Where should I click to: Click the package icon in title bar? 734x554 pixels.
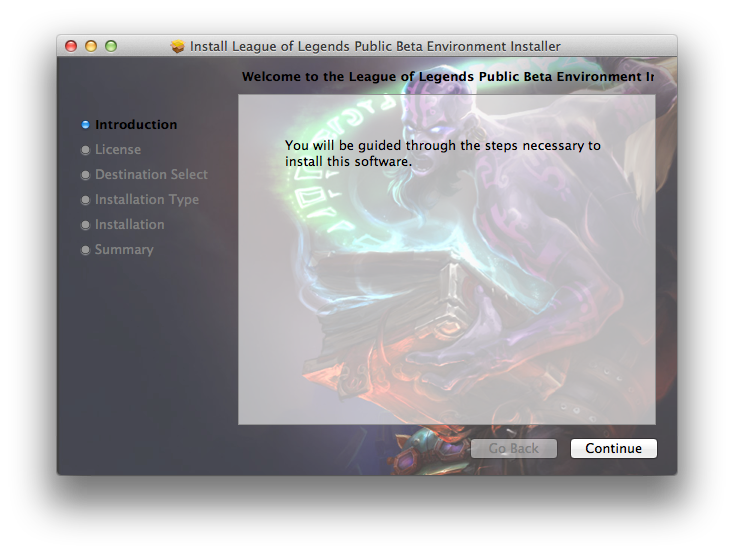click(x=177, y=46)
